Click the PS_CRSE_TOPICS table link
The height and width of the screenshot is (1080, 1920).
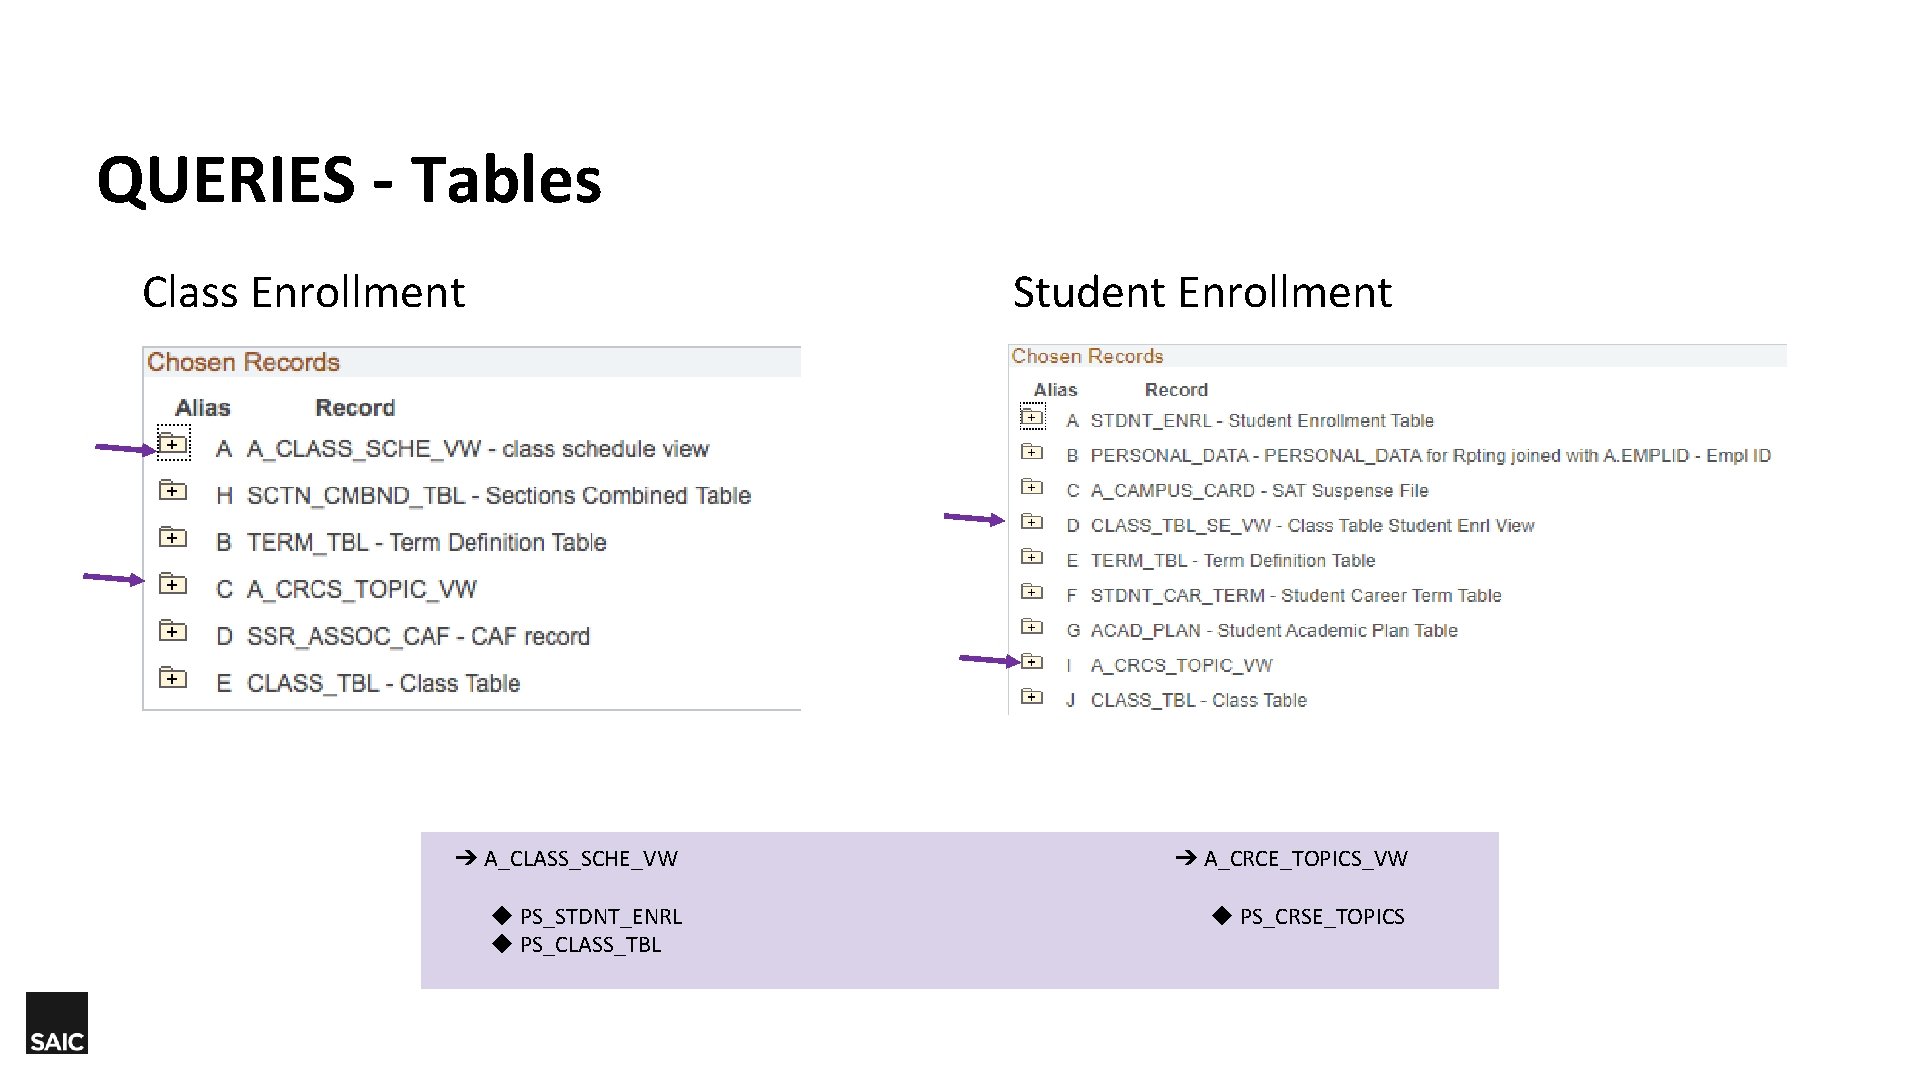tap(1320, 916)
